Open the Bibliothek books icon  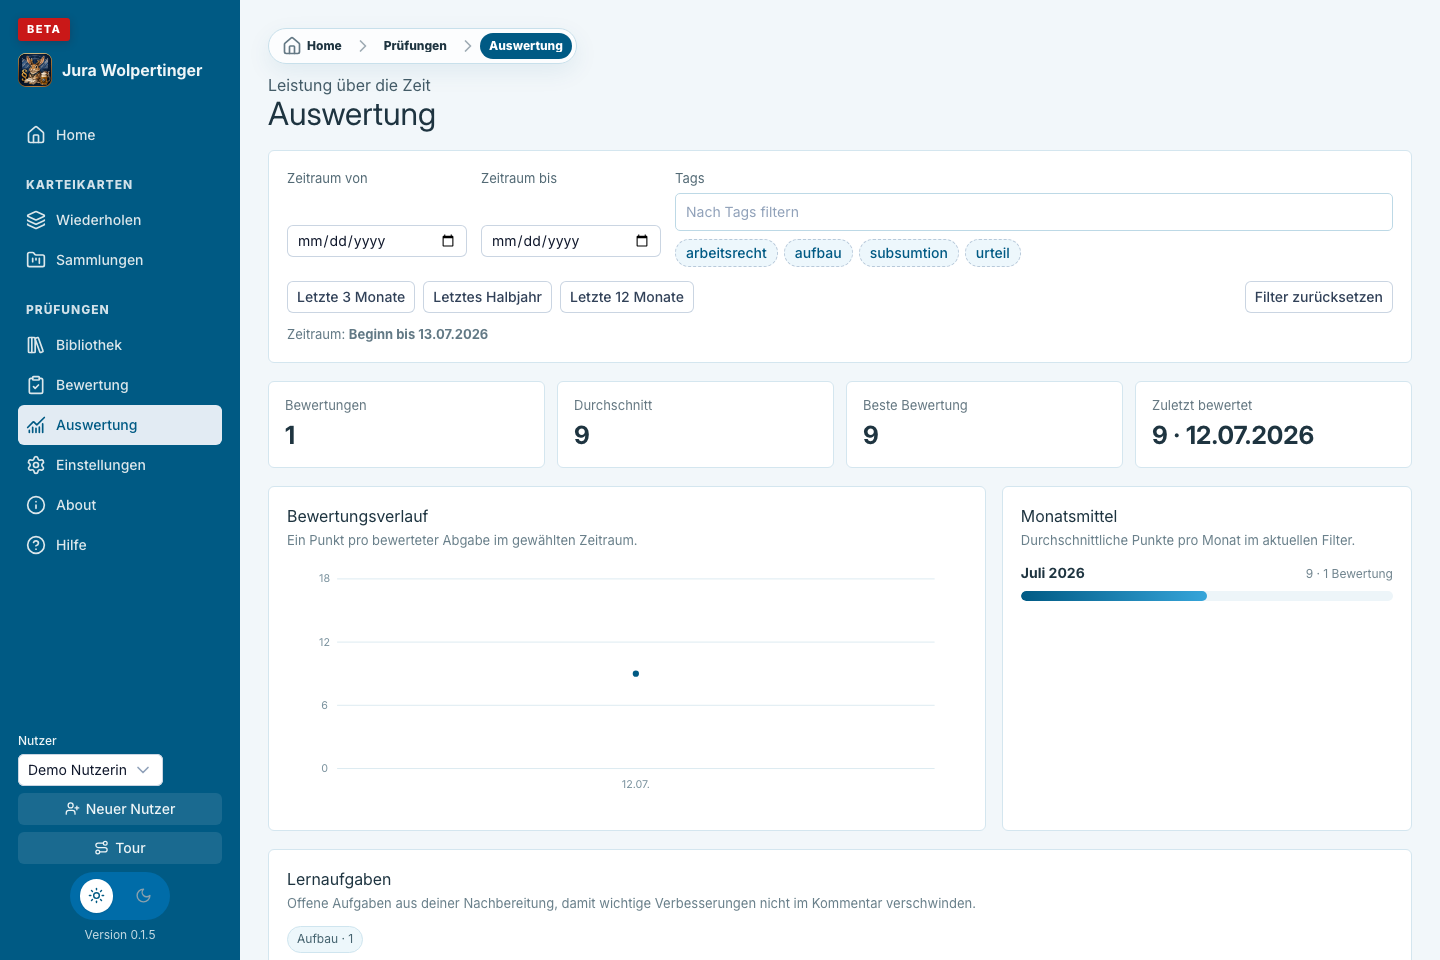[36, 345]
